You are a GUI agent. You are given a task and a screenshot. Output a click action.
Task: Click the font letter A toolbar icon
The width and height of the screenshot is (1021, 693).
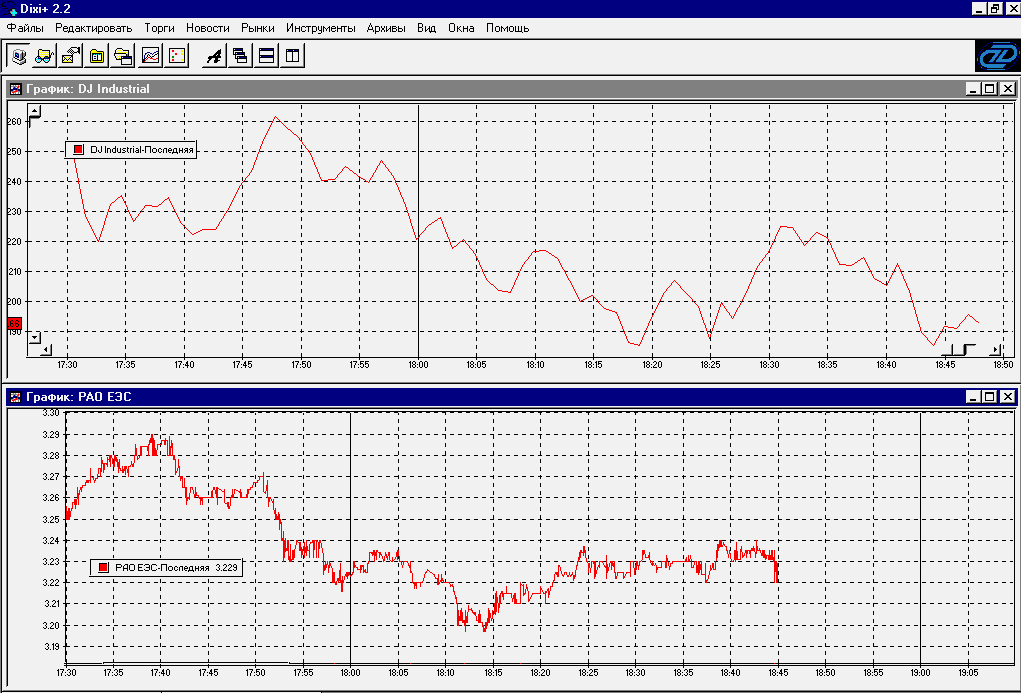pos(214,56)
